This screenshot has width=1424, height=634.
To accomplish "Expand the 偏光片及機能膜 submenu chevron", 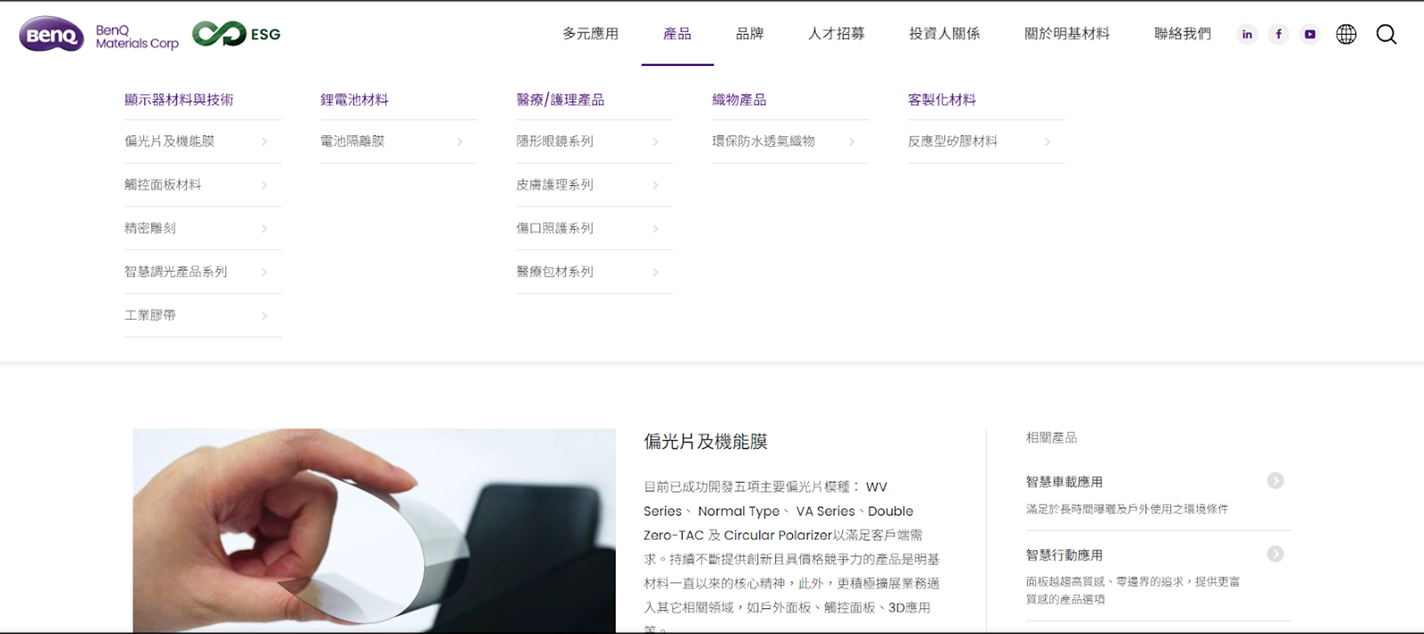I will tap(264, 142).
